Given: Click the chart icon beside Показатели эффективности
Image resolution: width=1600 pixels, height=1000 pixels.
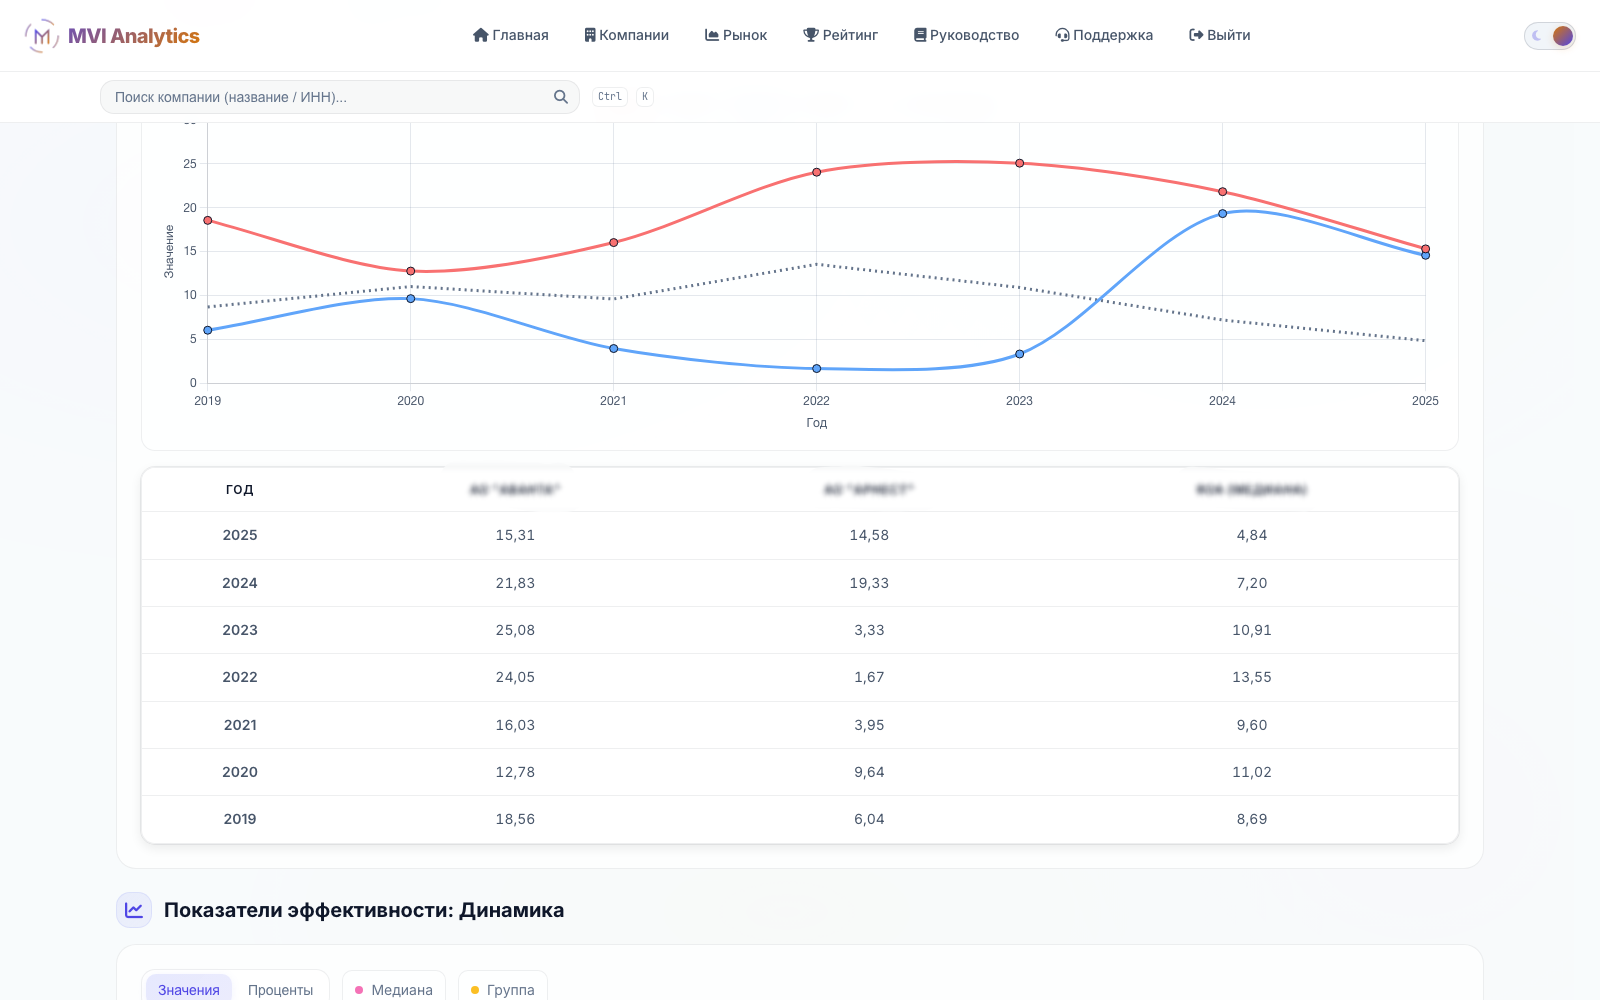Looking at the screenshot, I should point(134,910).
